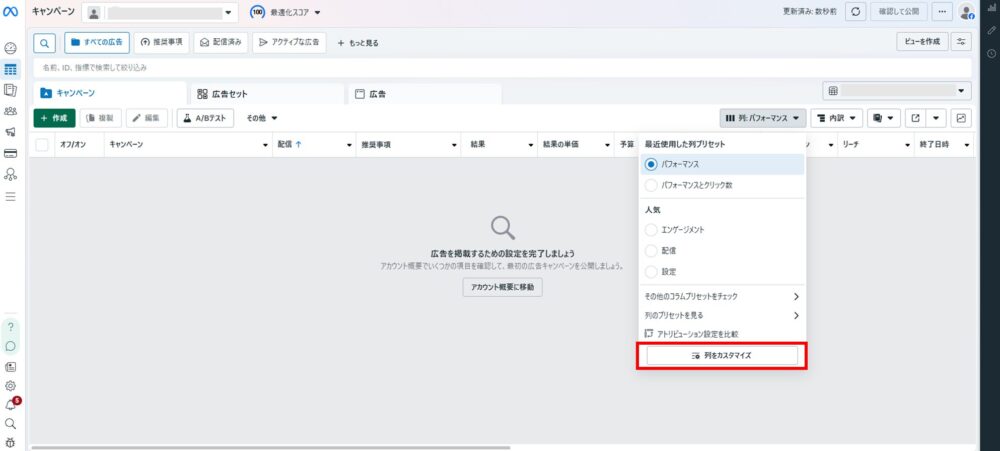Viewport: 1000px width, 451px height.
Task: Open the notifications bell in left sidebar
Action: [x=11, y=404]
